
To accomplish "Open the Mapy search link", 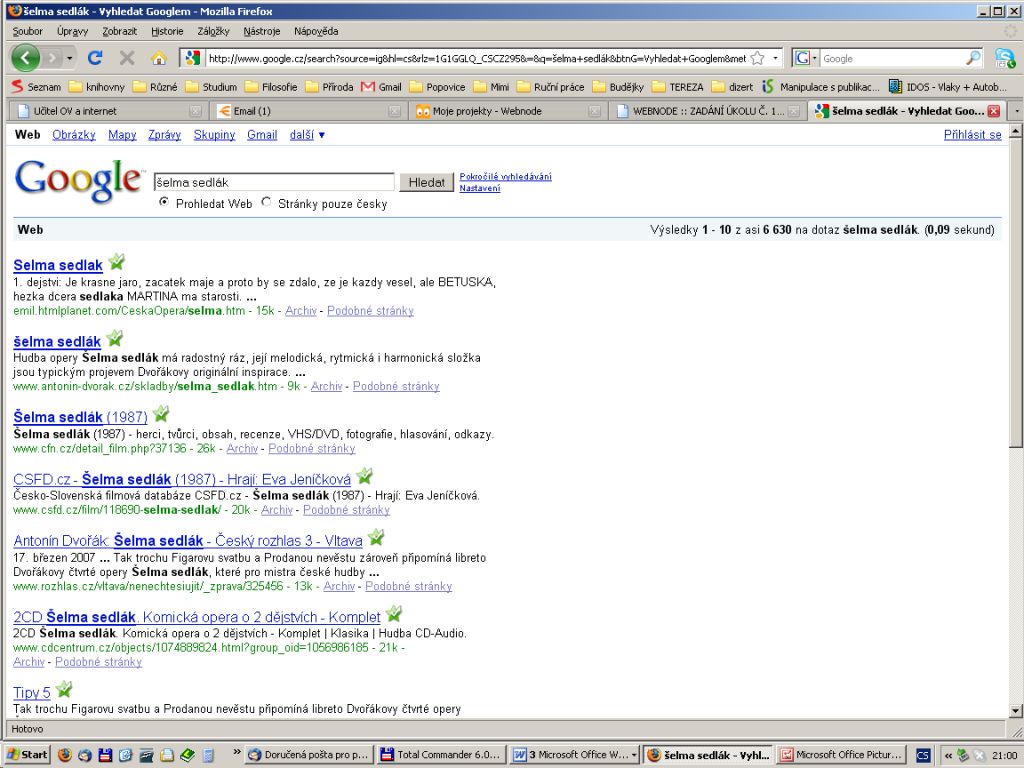I will (x=122, y=135).
